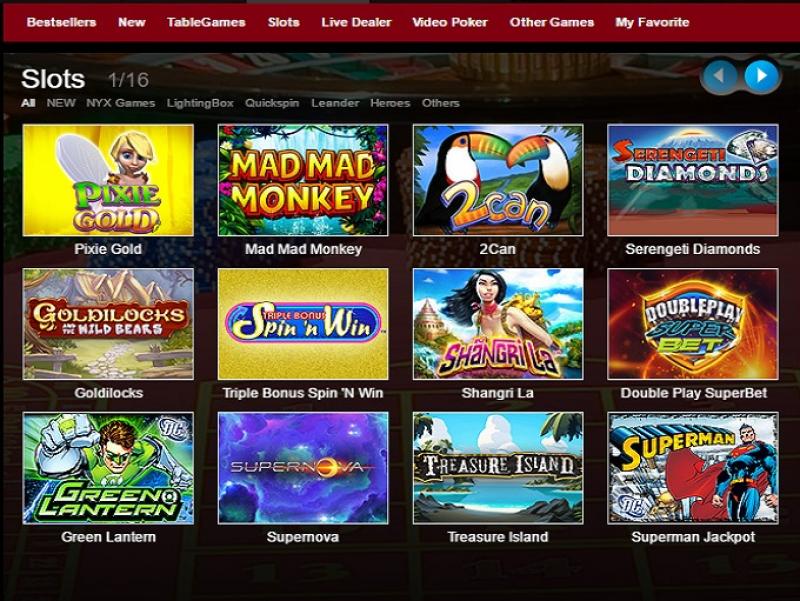The width and height of the screenshot is (800, 601).
Task: Play Triple Bonus Spin 'N Win
Action: tap(303, 324)
